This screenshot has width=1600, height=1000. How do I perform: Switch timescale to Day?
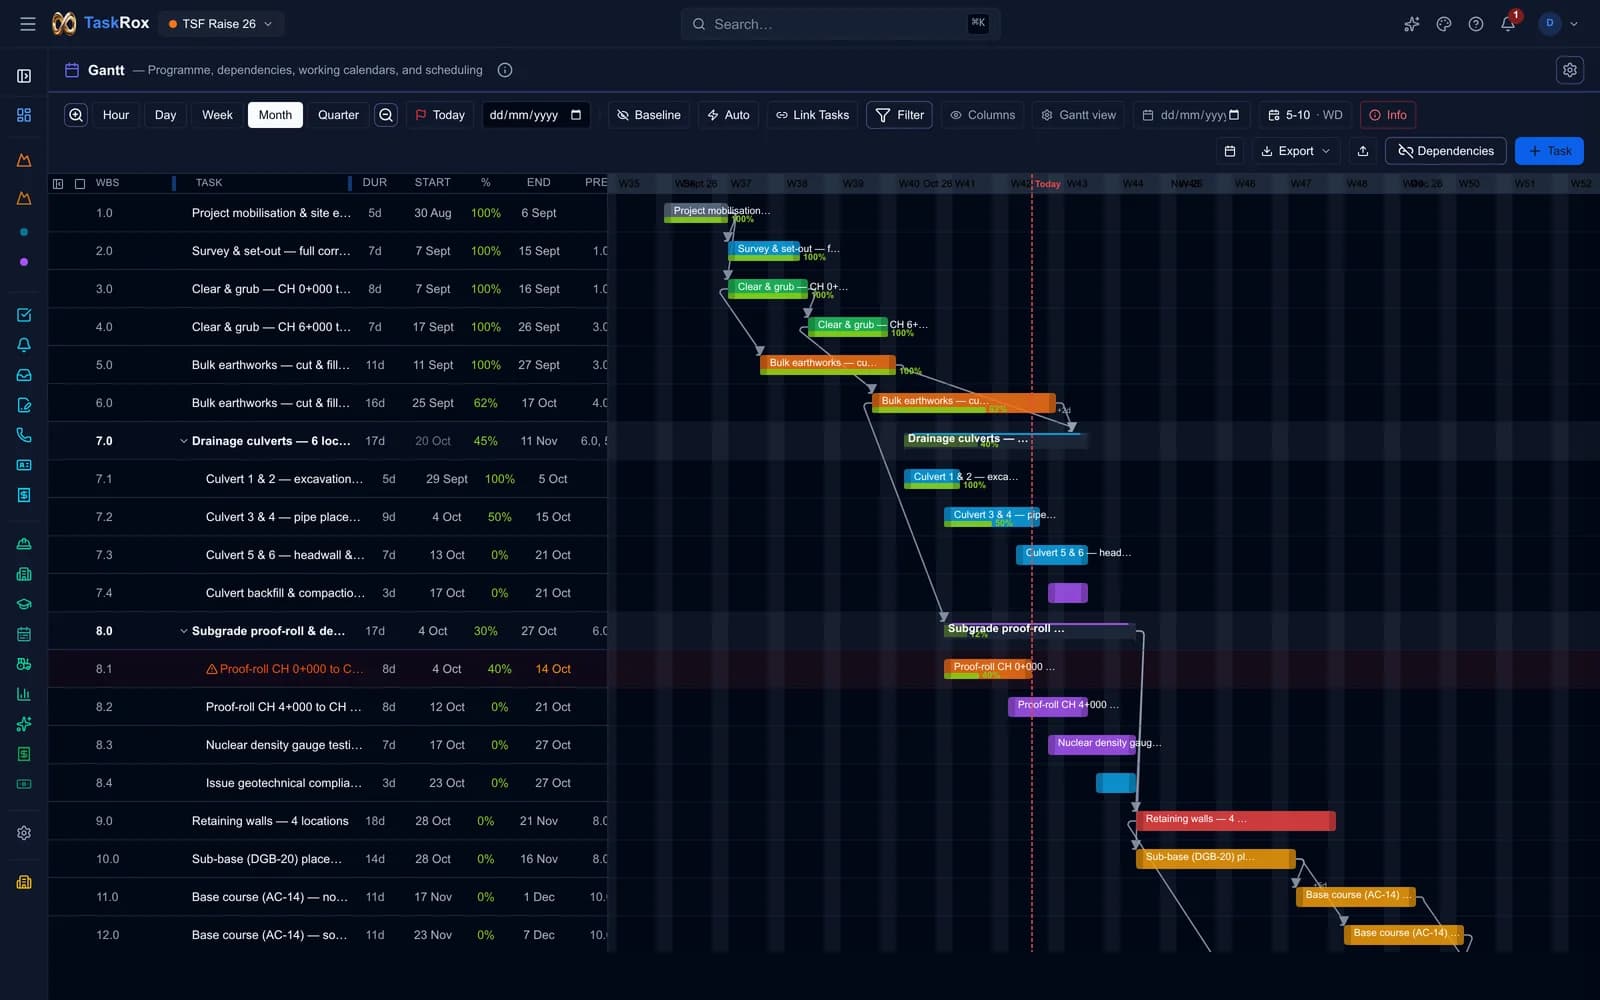(x=165, y=115)
